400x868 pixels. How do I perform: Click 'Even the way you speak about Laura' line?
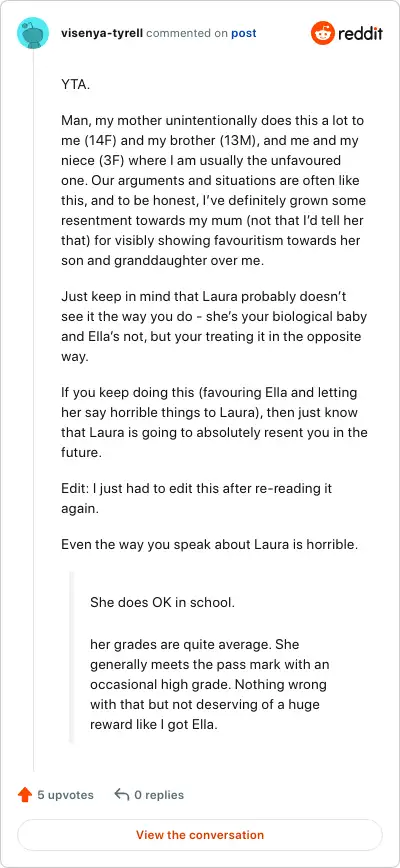(210, 544)
